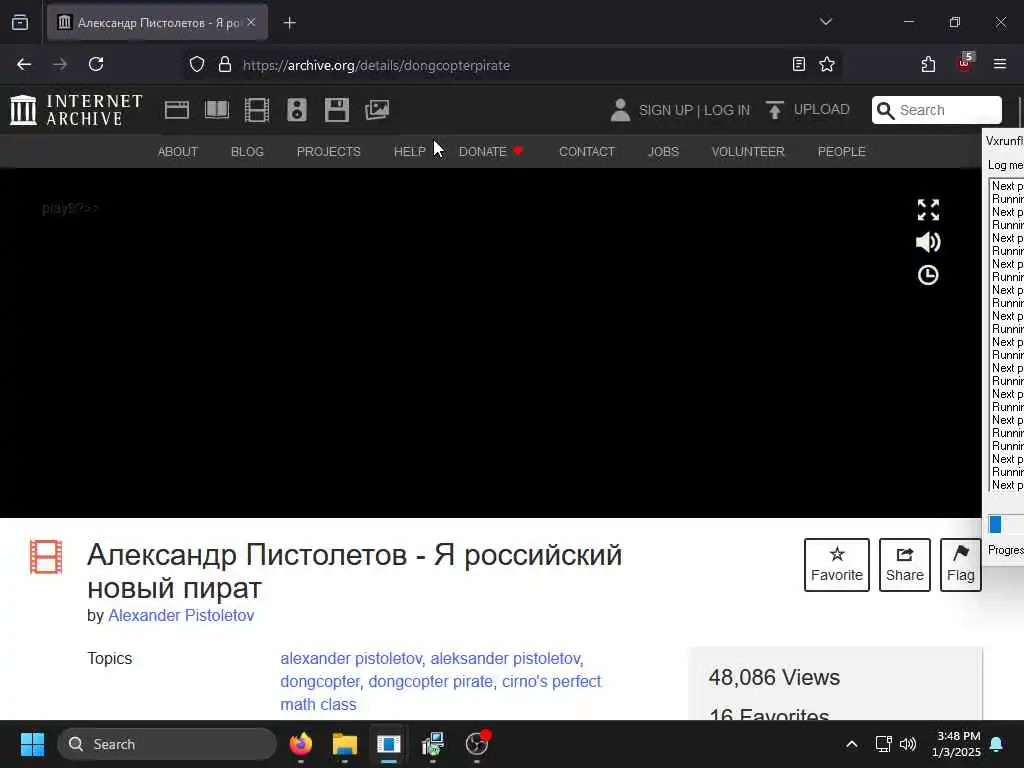
Task: Open Firefox from the taskbar
Action: pyautogui.click(x=300, y=744)
